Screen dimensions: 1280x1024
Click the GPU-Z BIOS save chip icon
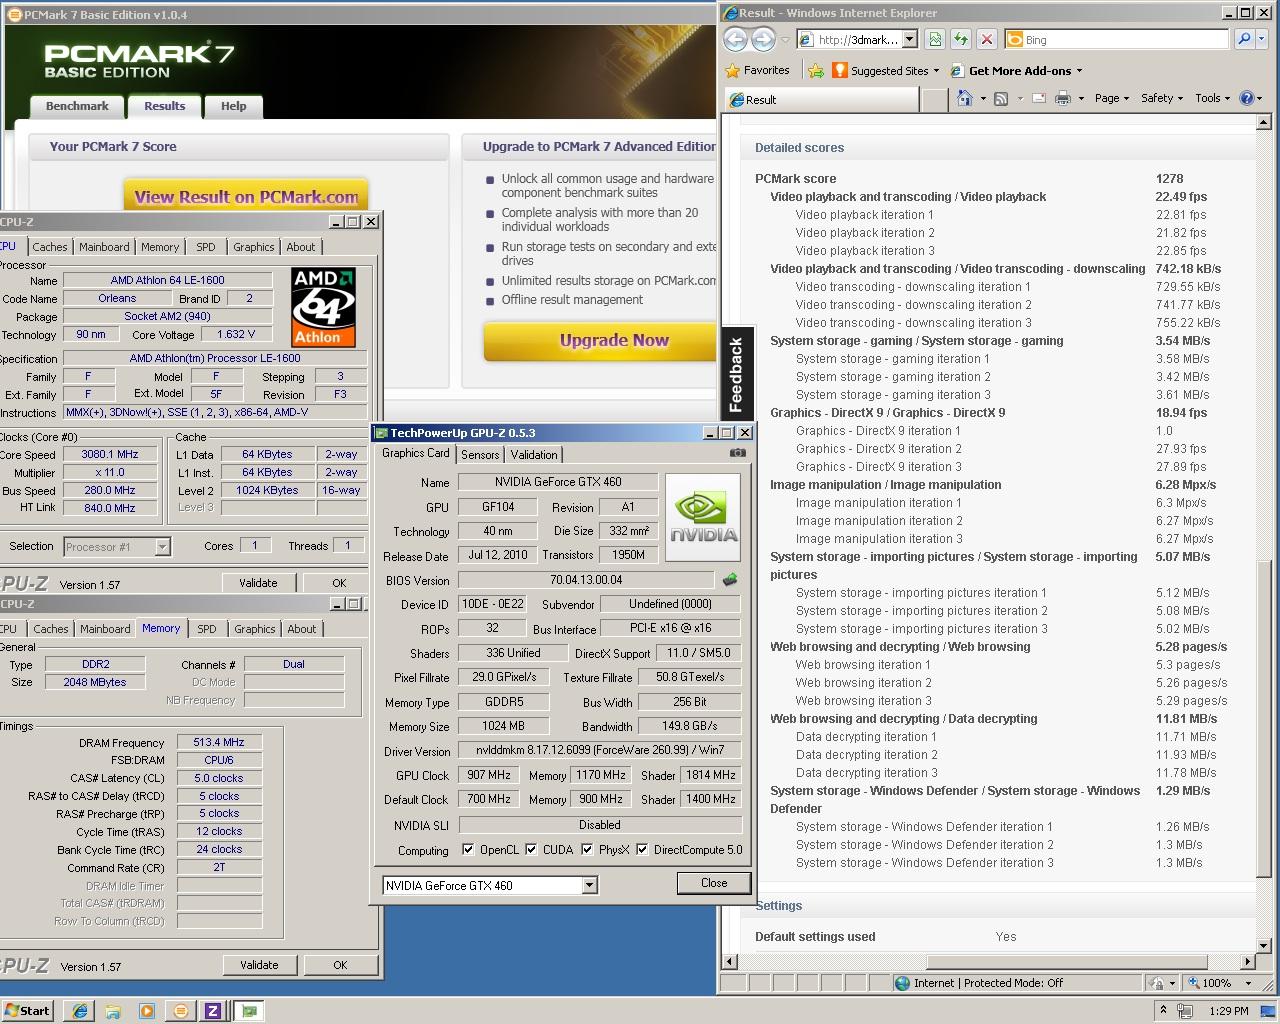click(730, 580)
